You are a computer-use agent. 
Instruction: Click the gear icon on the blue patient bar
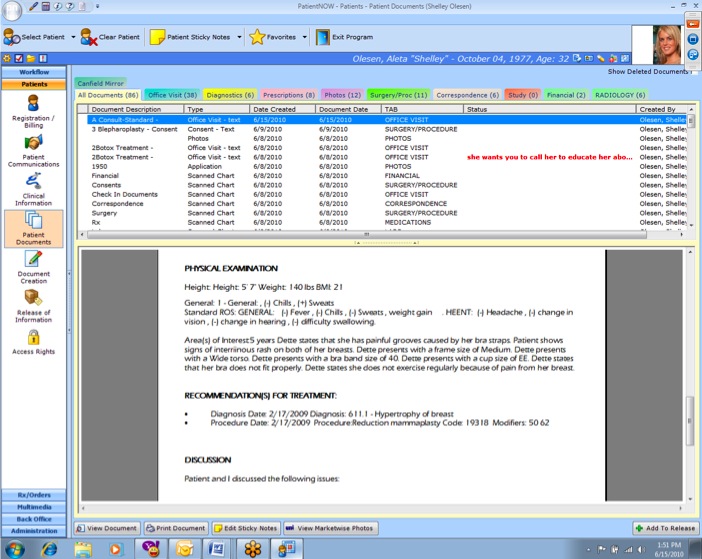[7, 59]
